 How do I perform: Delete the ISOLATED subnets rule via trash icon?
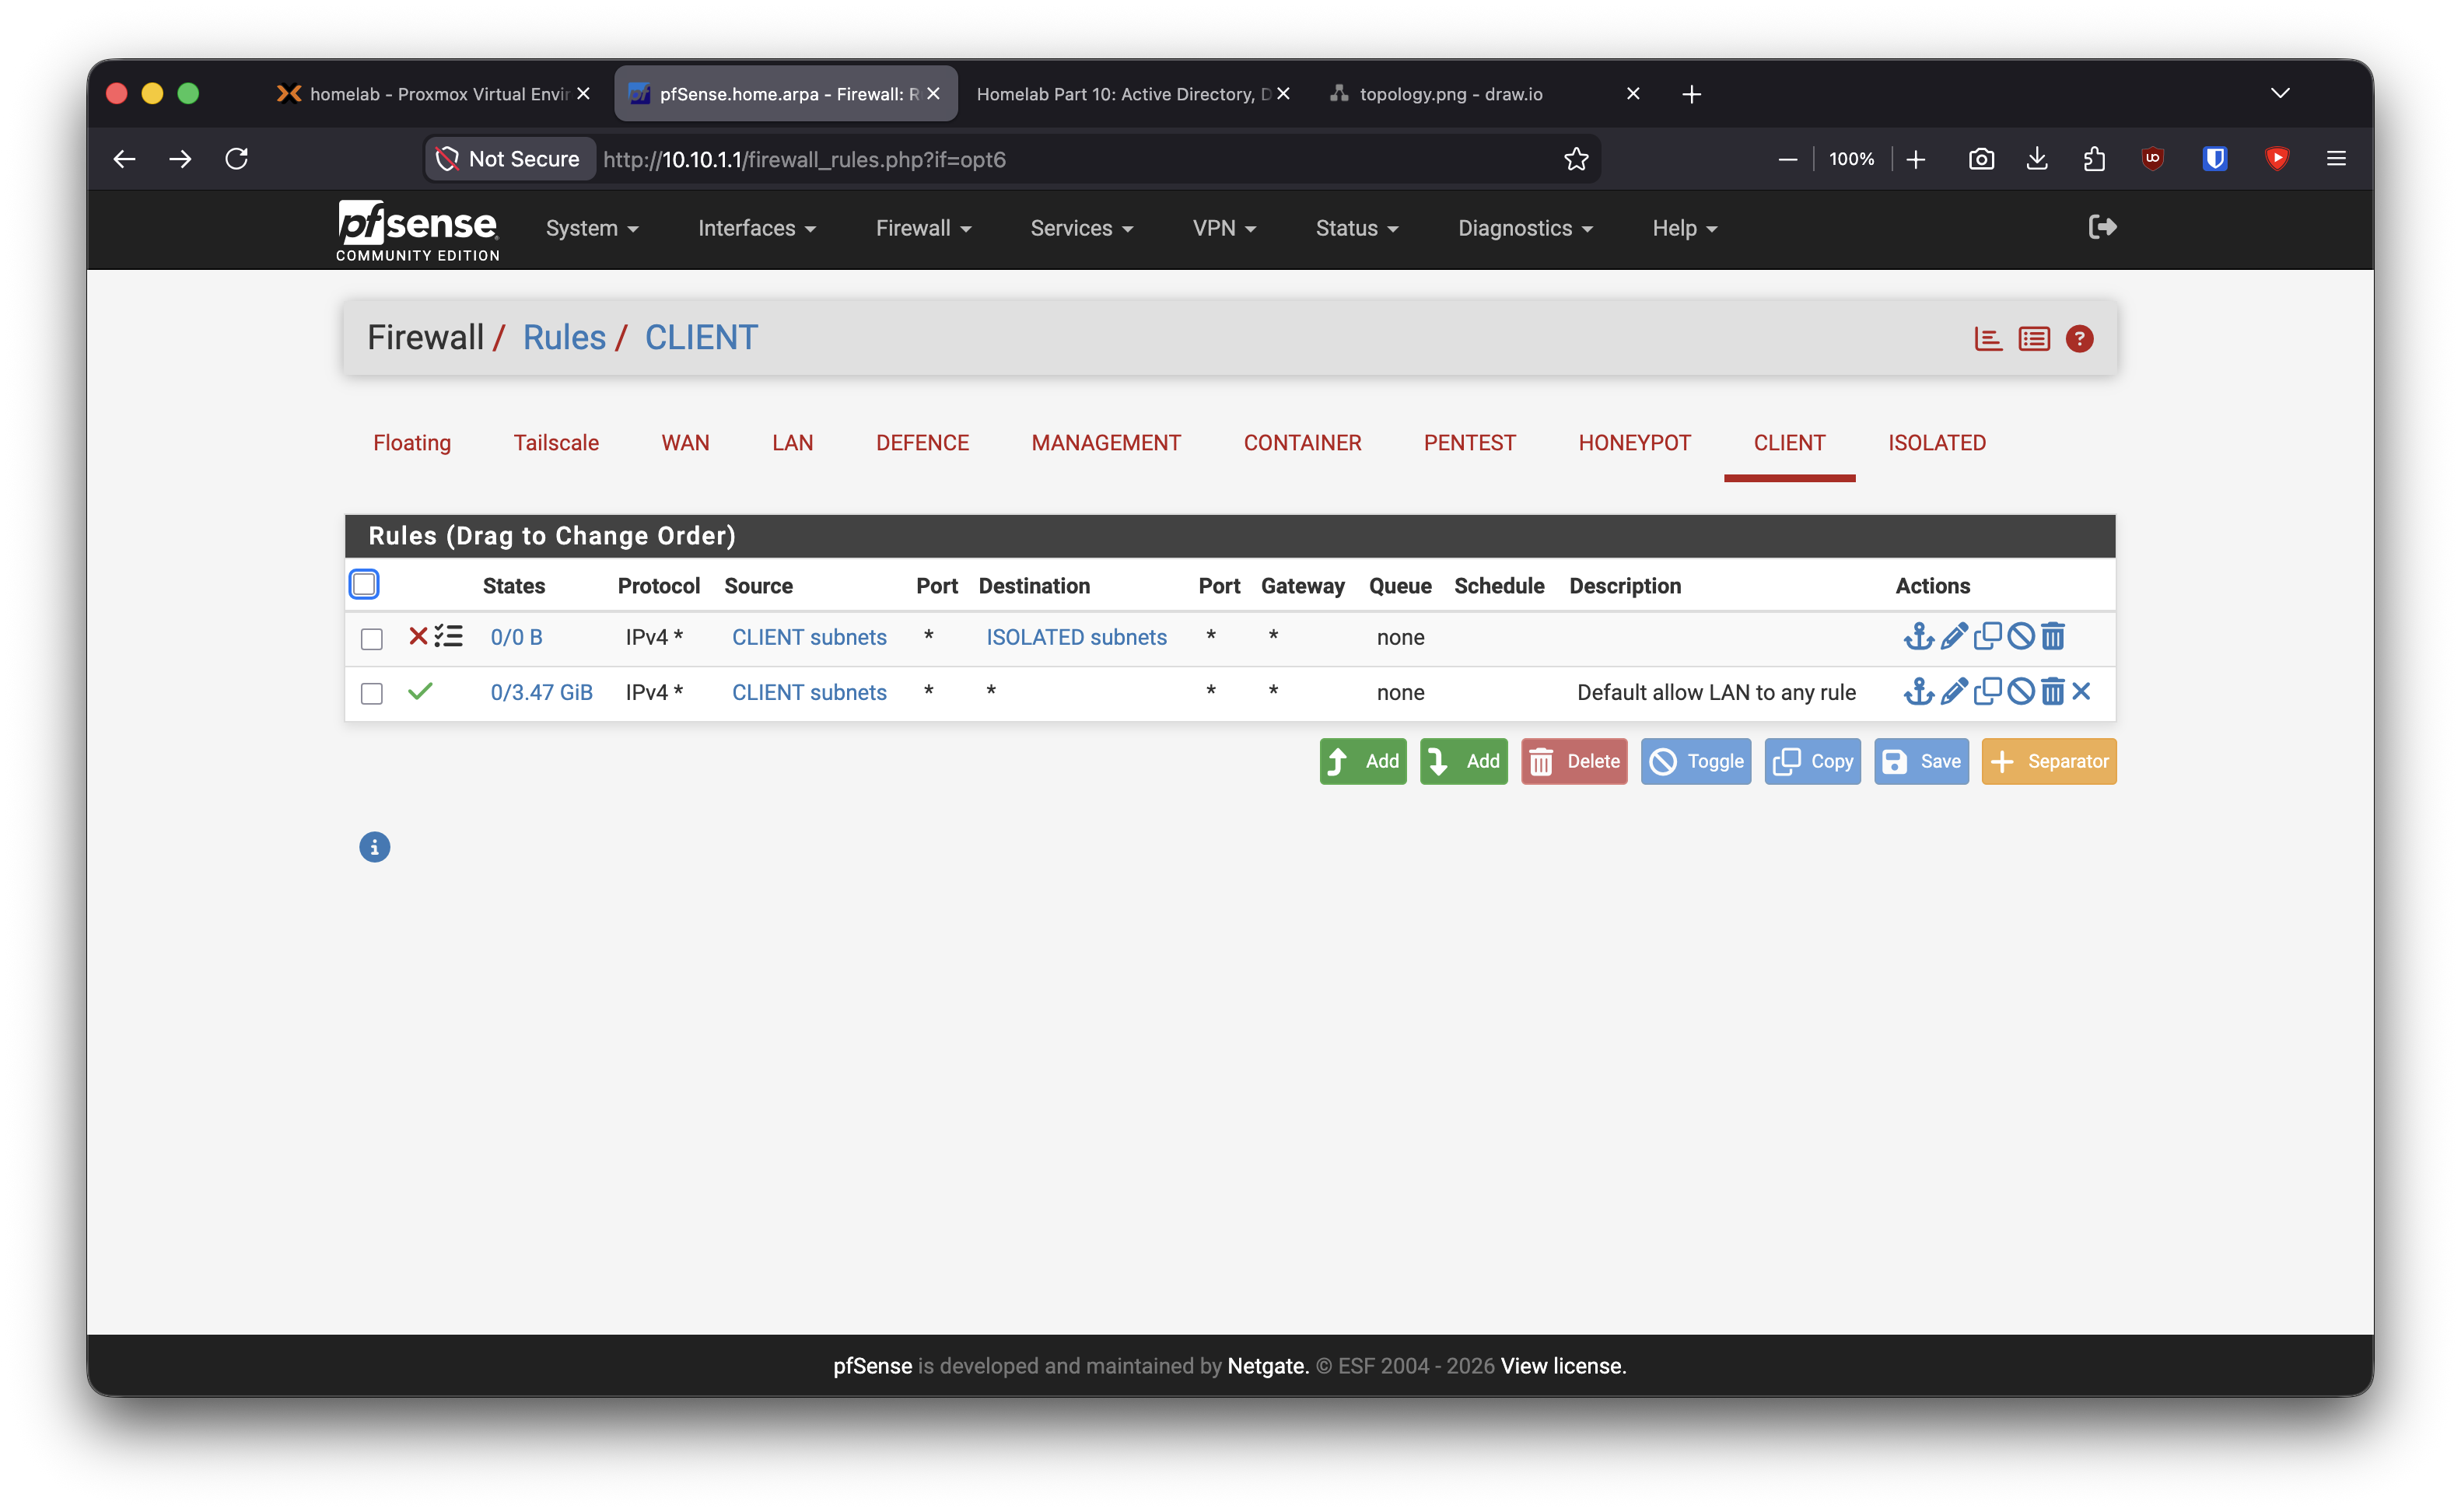pos(2052,636)
